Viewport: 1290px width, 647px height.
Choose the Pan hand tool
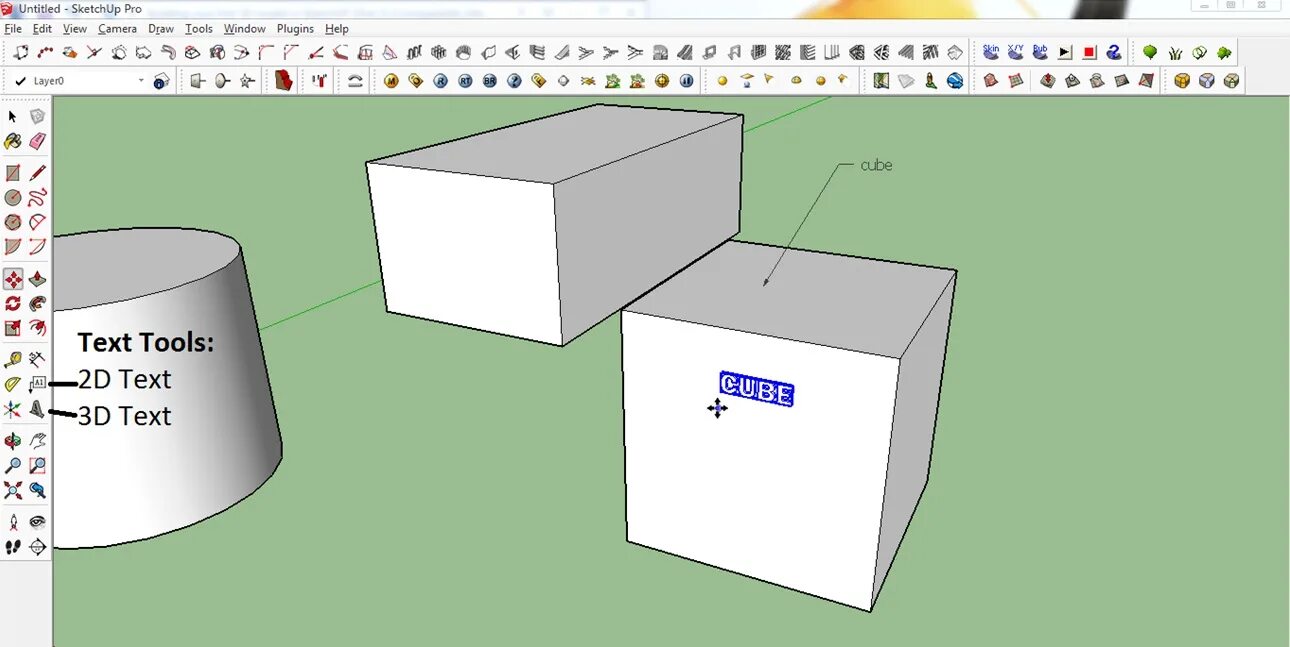pyautogui.click(x=38, y=440)
